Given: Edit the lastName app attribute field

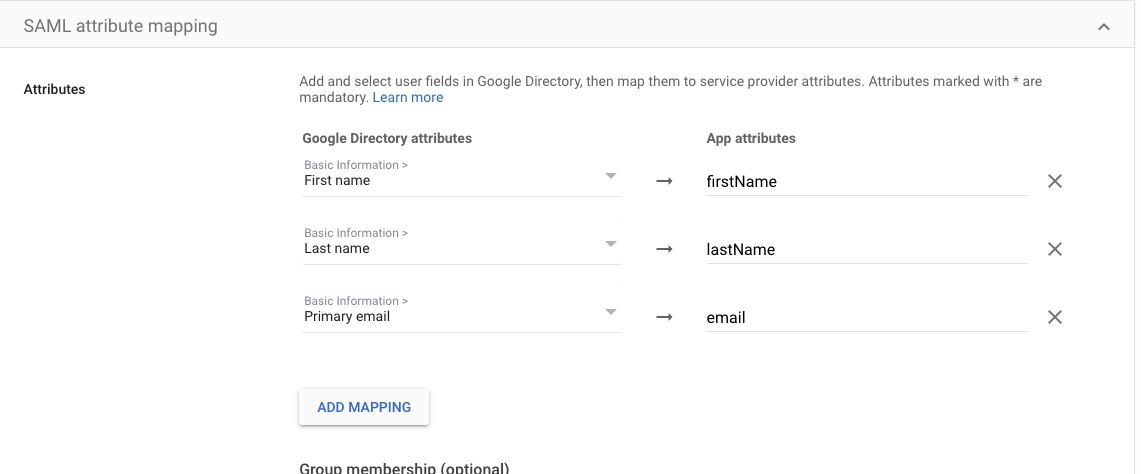Looking at the screenshot, I should [x=865, y=249].
